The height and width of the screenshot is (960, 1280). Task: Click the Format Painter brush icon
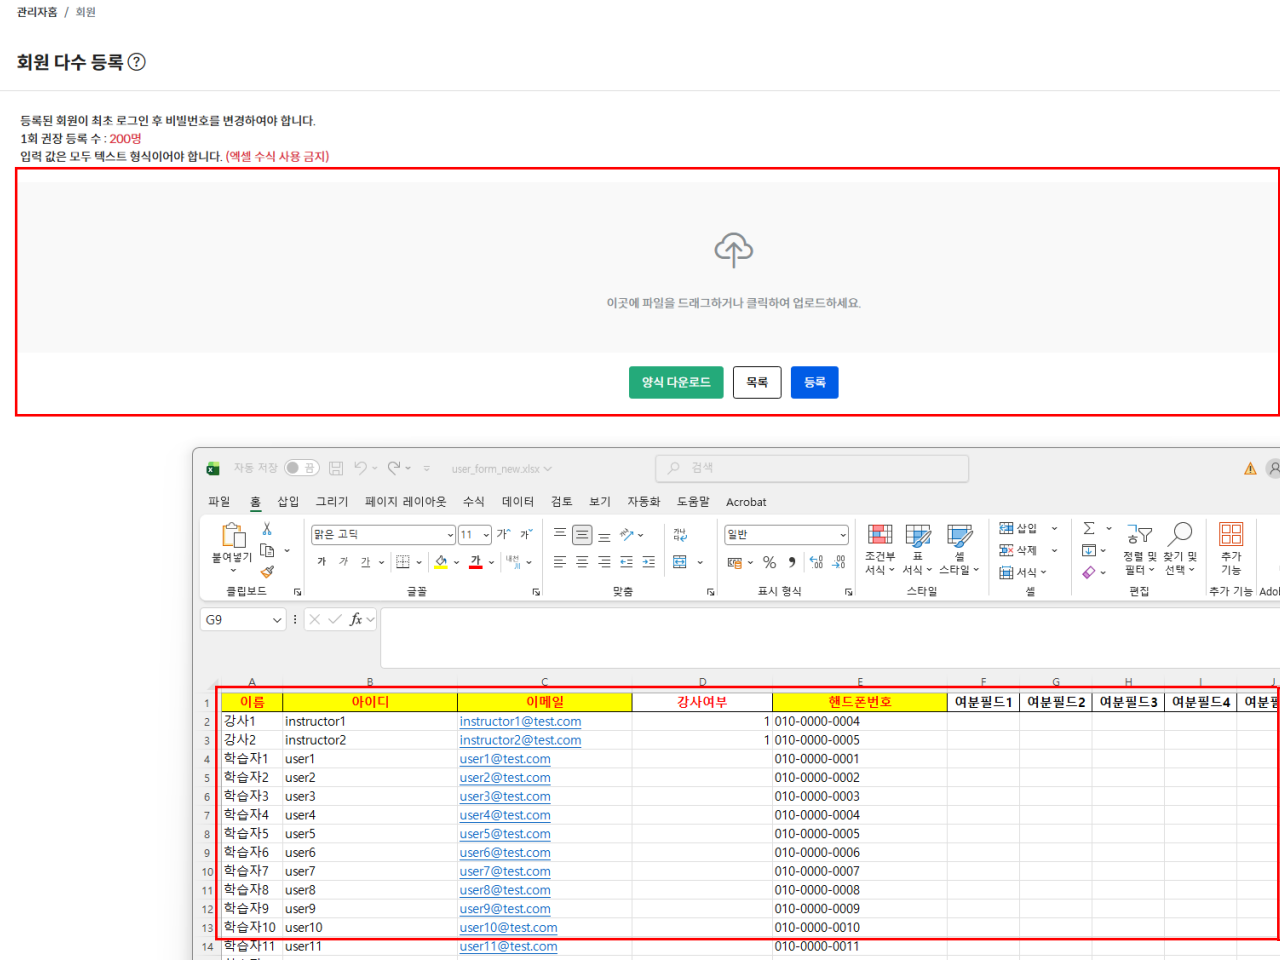[x=267, y=572]
